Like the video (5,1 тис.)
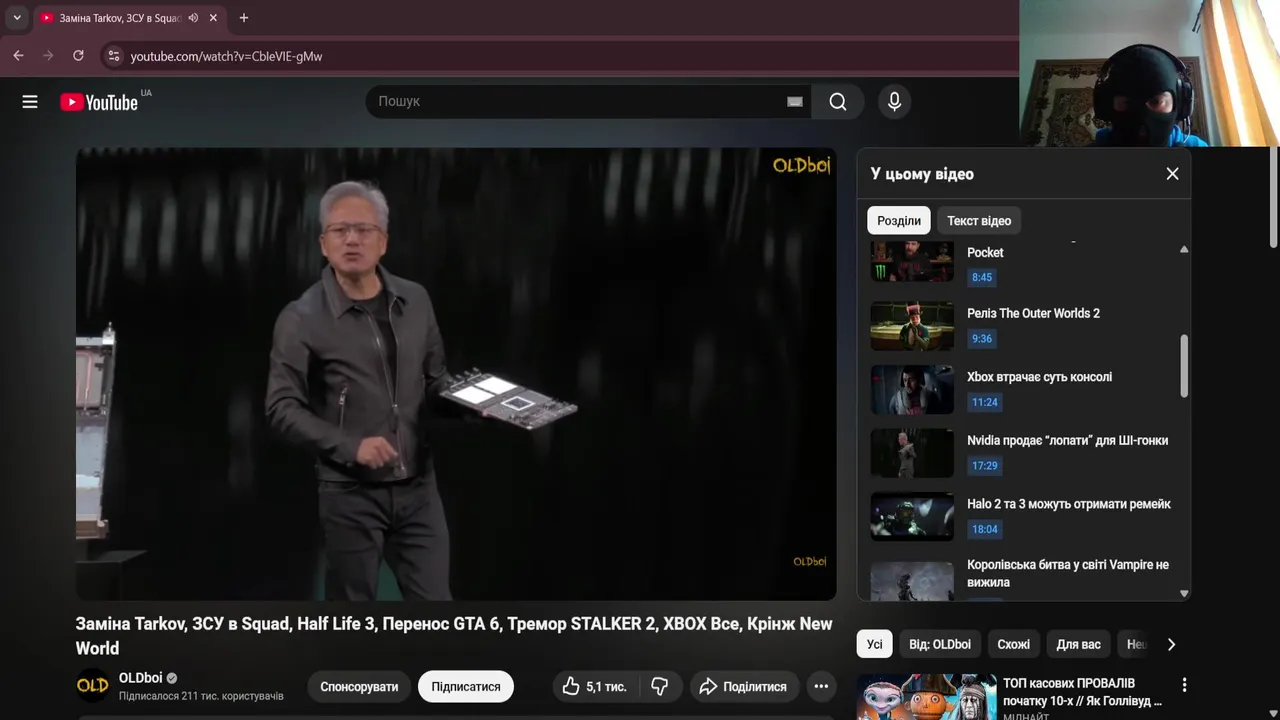 click(595, 687)
